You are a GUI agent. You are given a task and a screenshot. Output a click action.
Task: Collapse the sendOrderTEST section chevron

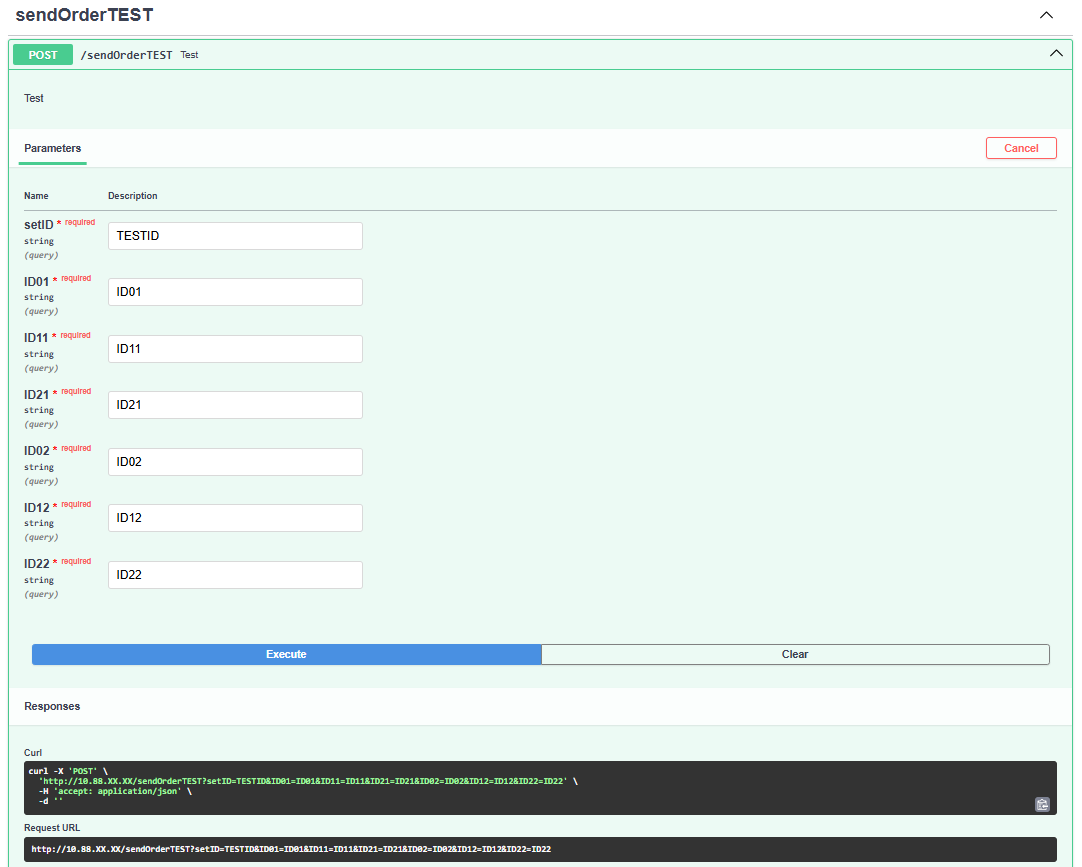point(1046,15)
